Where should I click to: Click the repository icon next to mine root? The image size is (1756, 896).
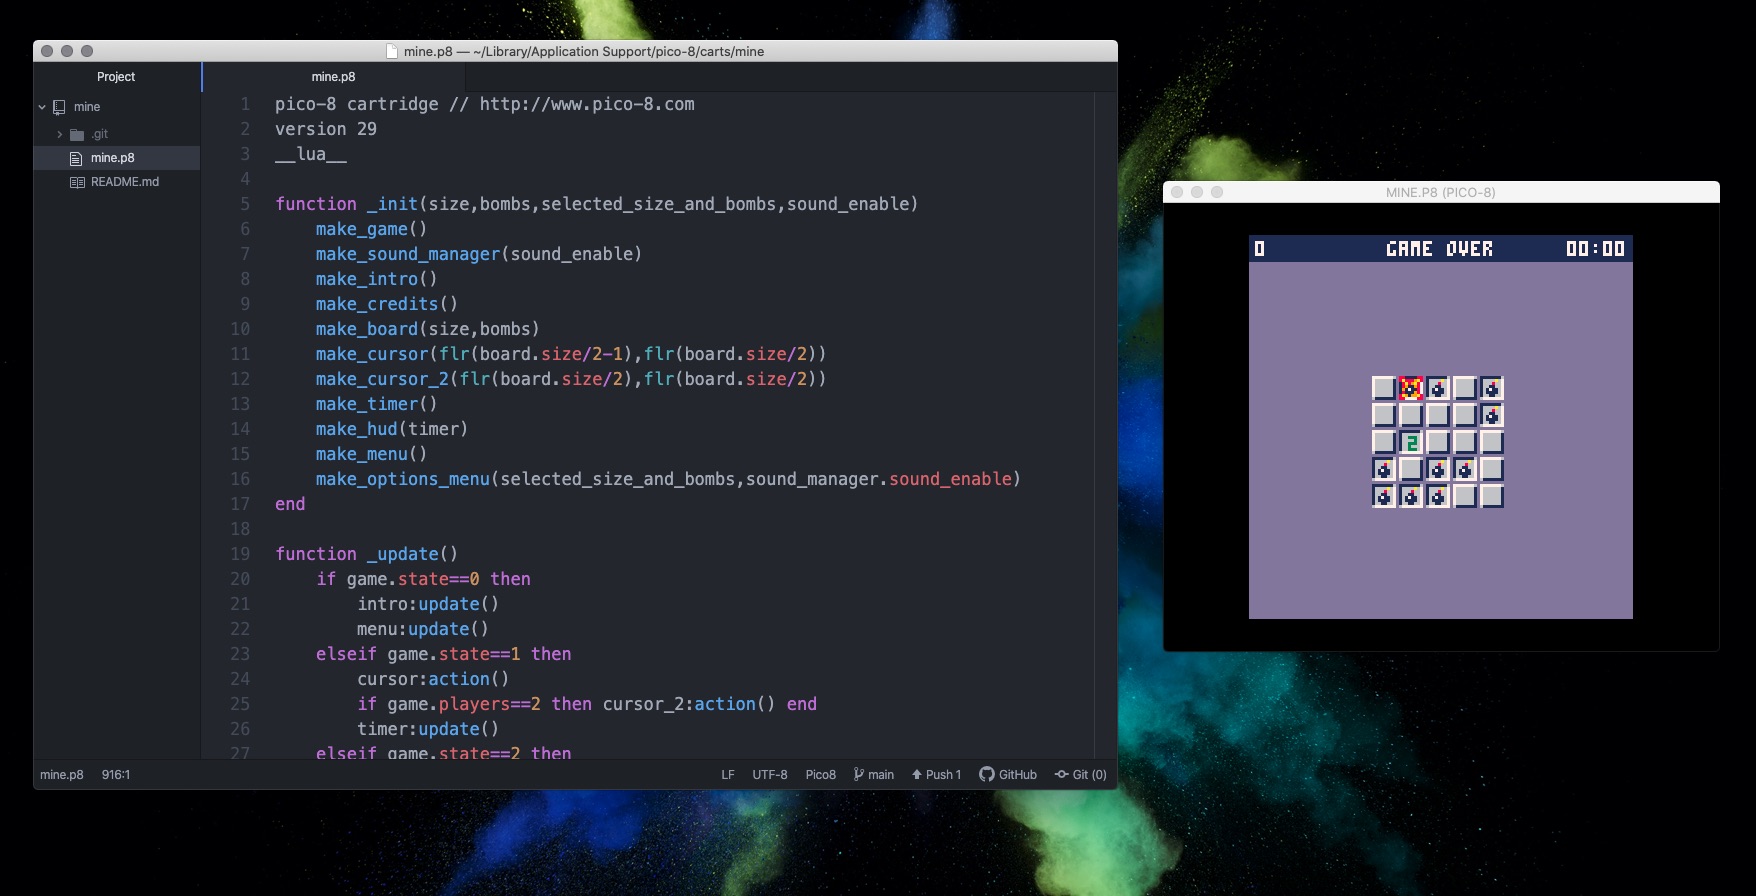[59, 107]
